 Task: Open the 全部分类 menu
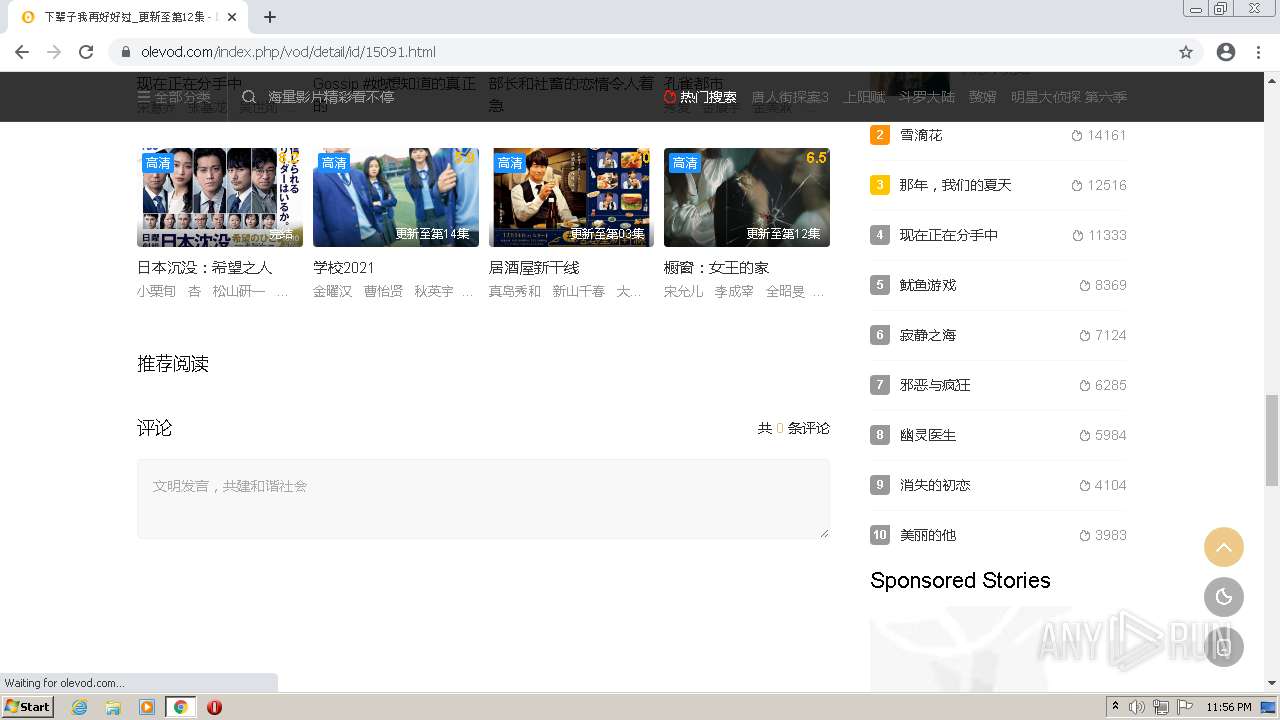click(174, 97)
